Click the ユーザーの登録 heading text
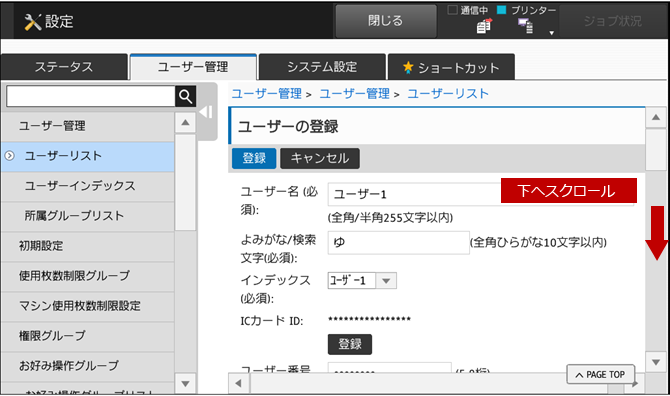Image resolution: width=670 pixels, height=396 pixels. pos(288,127)
